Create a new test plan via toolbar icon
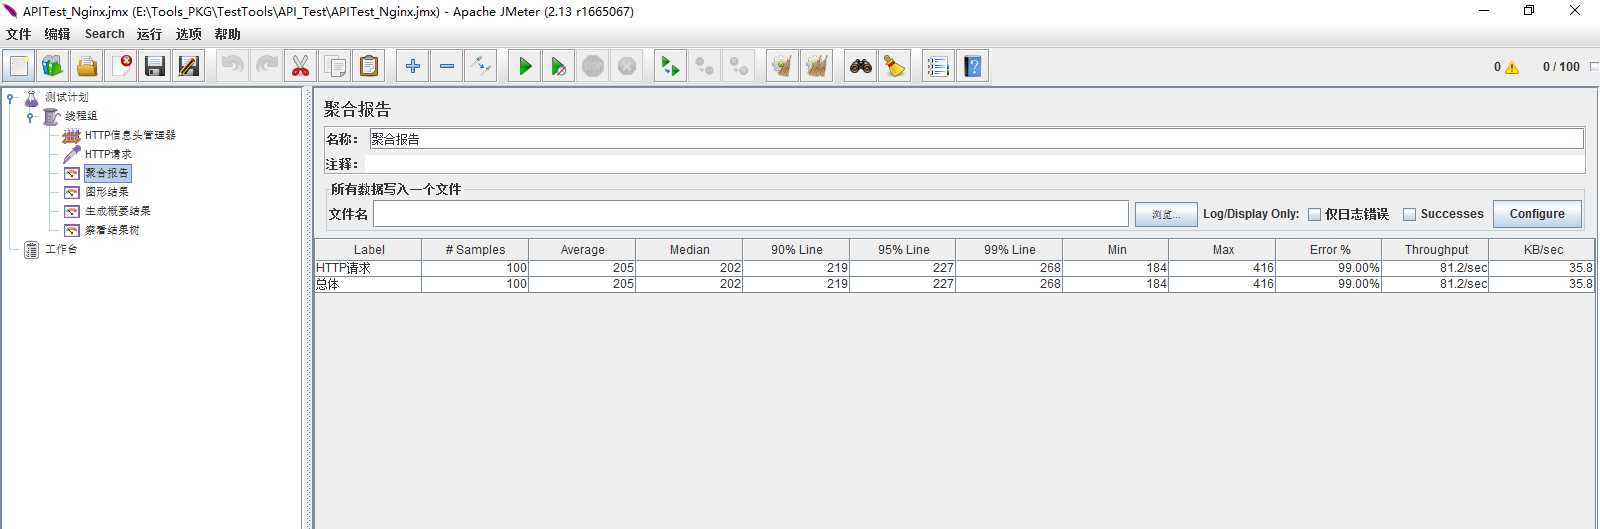 click(x=19, y=66)
